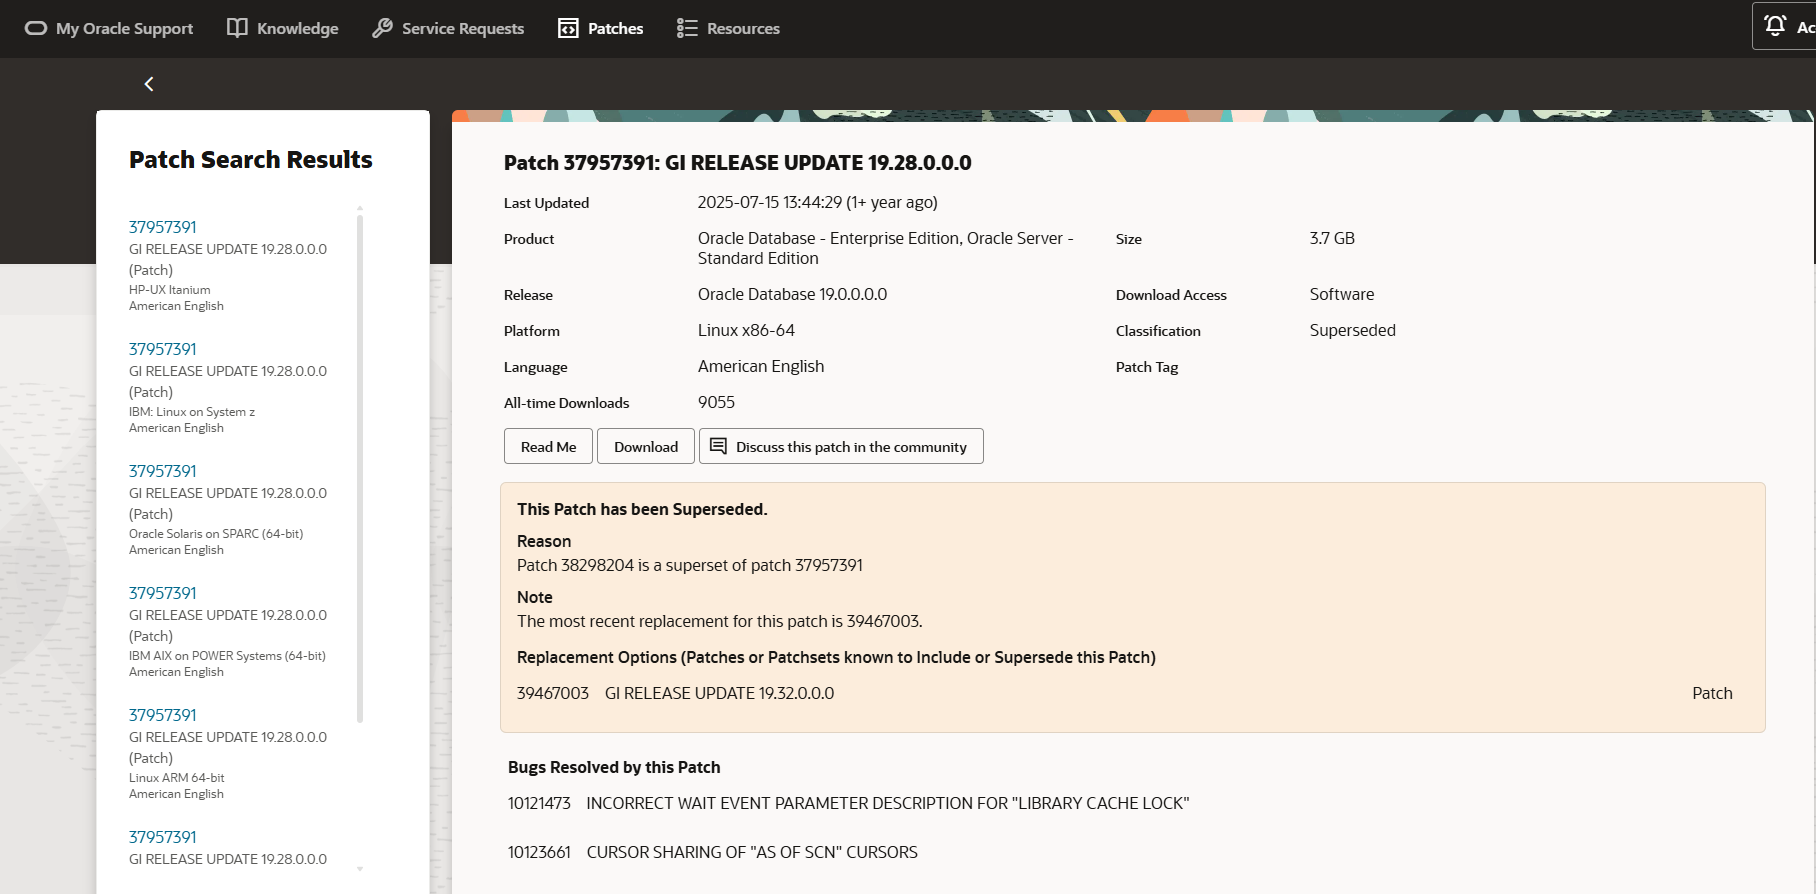Click bug number 10121473
Screen dimensions: 1816x894
click(x=539, y=803)
